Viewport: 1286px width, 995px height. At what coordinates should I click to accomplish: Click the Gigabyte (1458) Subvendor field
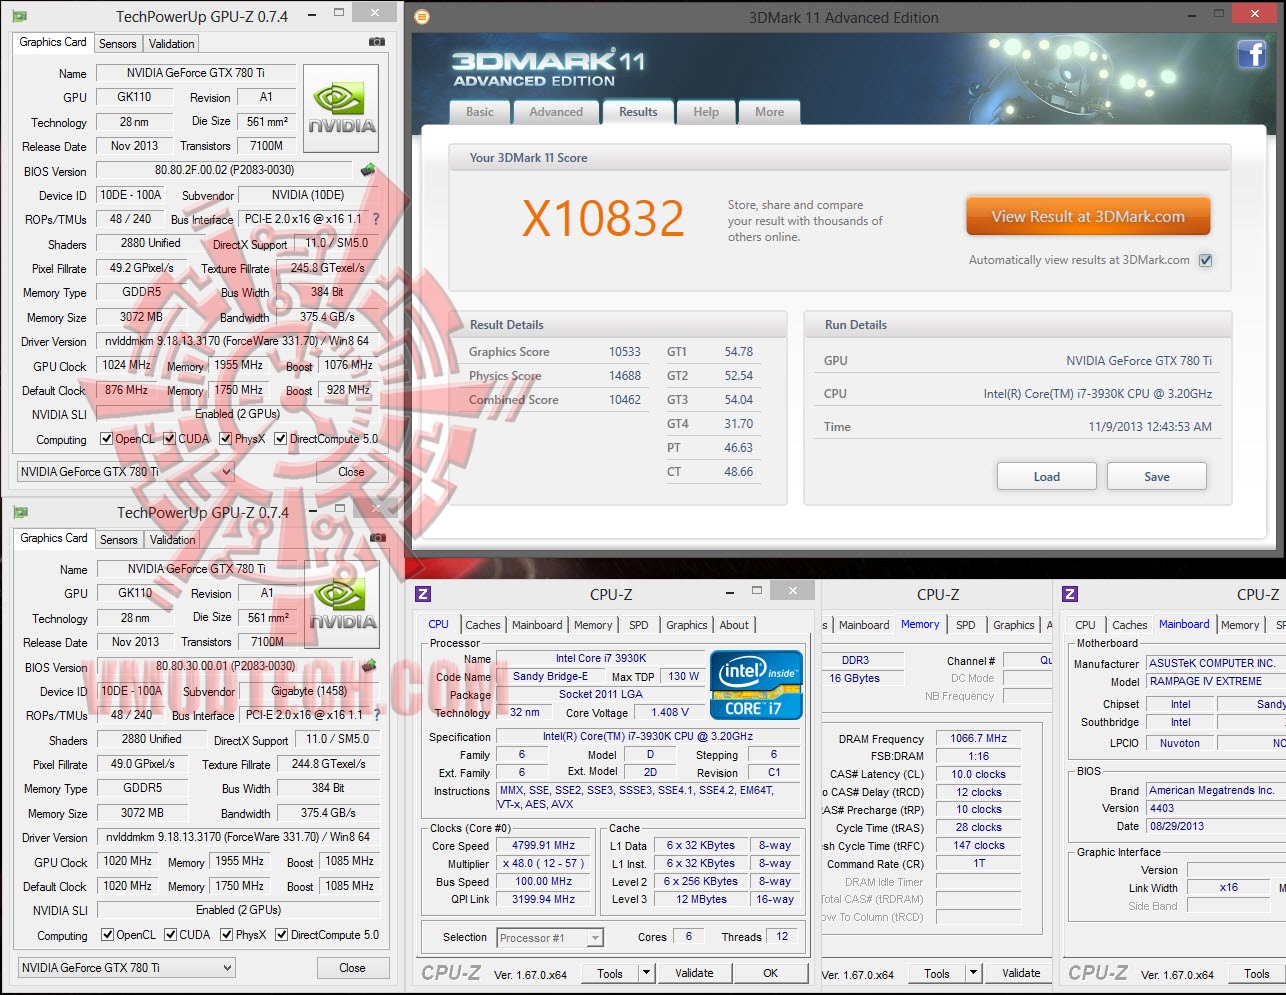pyautogui.click(x=309, y=692)
